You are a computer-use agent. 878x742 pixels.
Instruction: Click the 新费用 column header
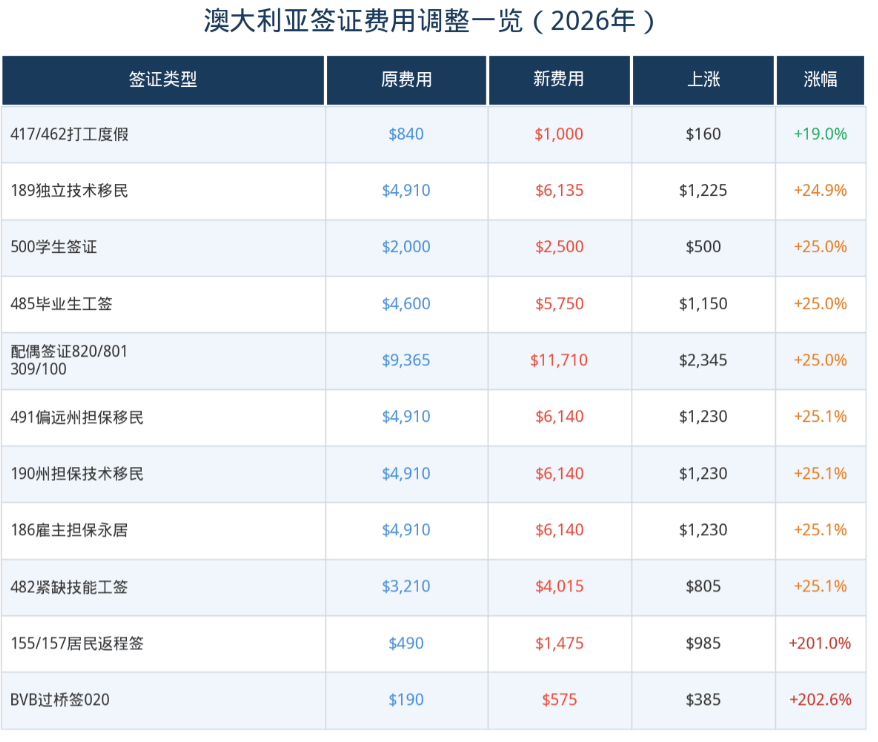559,80
